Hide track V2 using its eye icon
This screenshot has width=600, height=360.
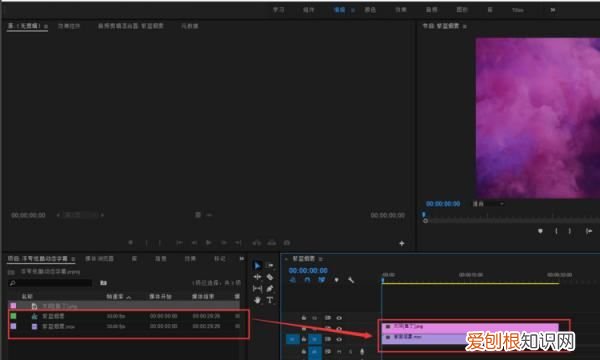coord(339,328)
